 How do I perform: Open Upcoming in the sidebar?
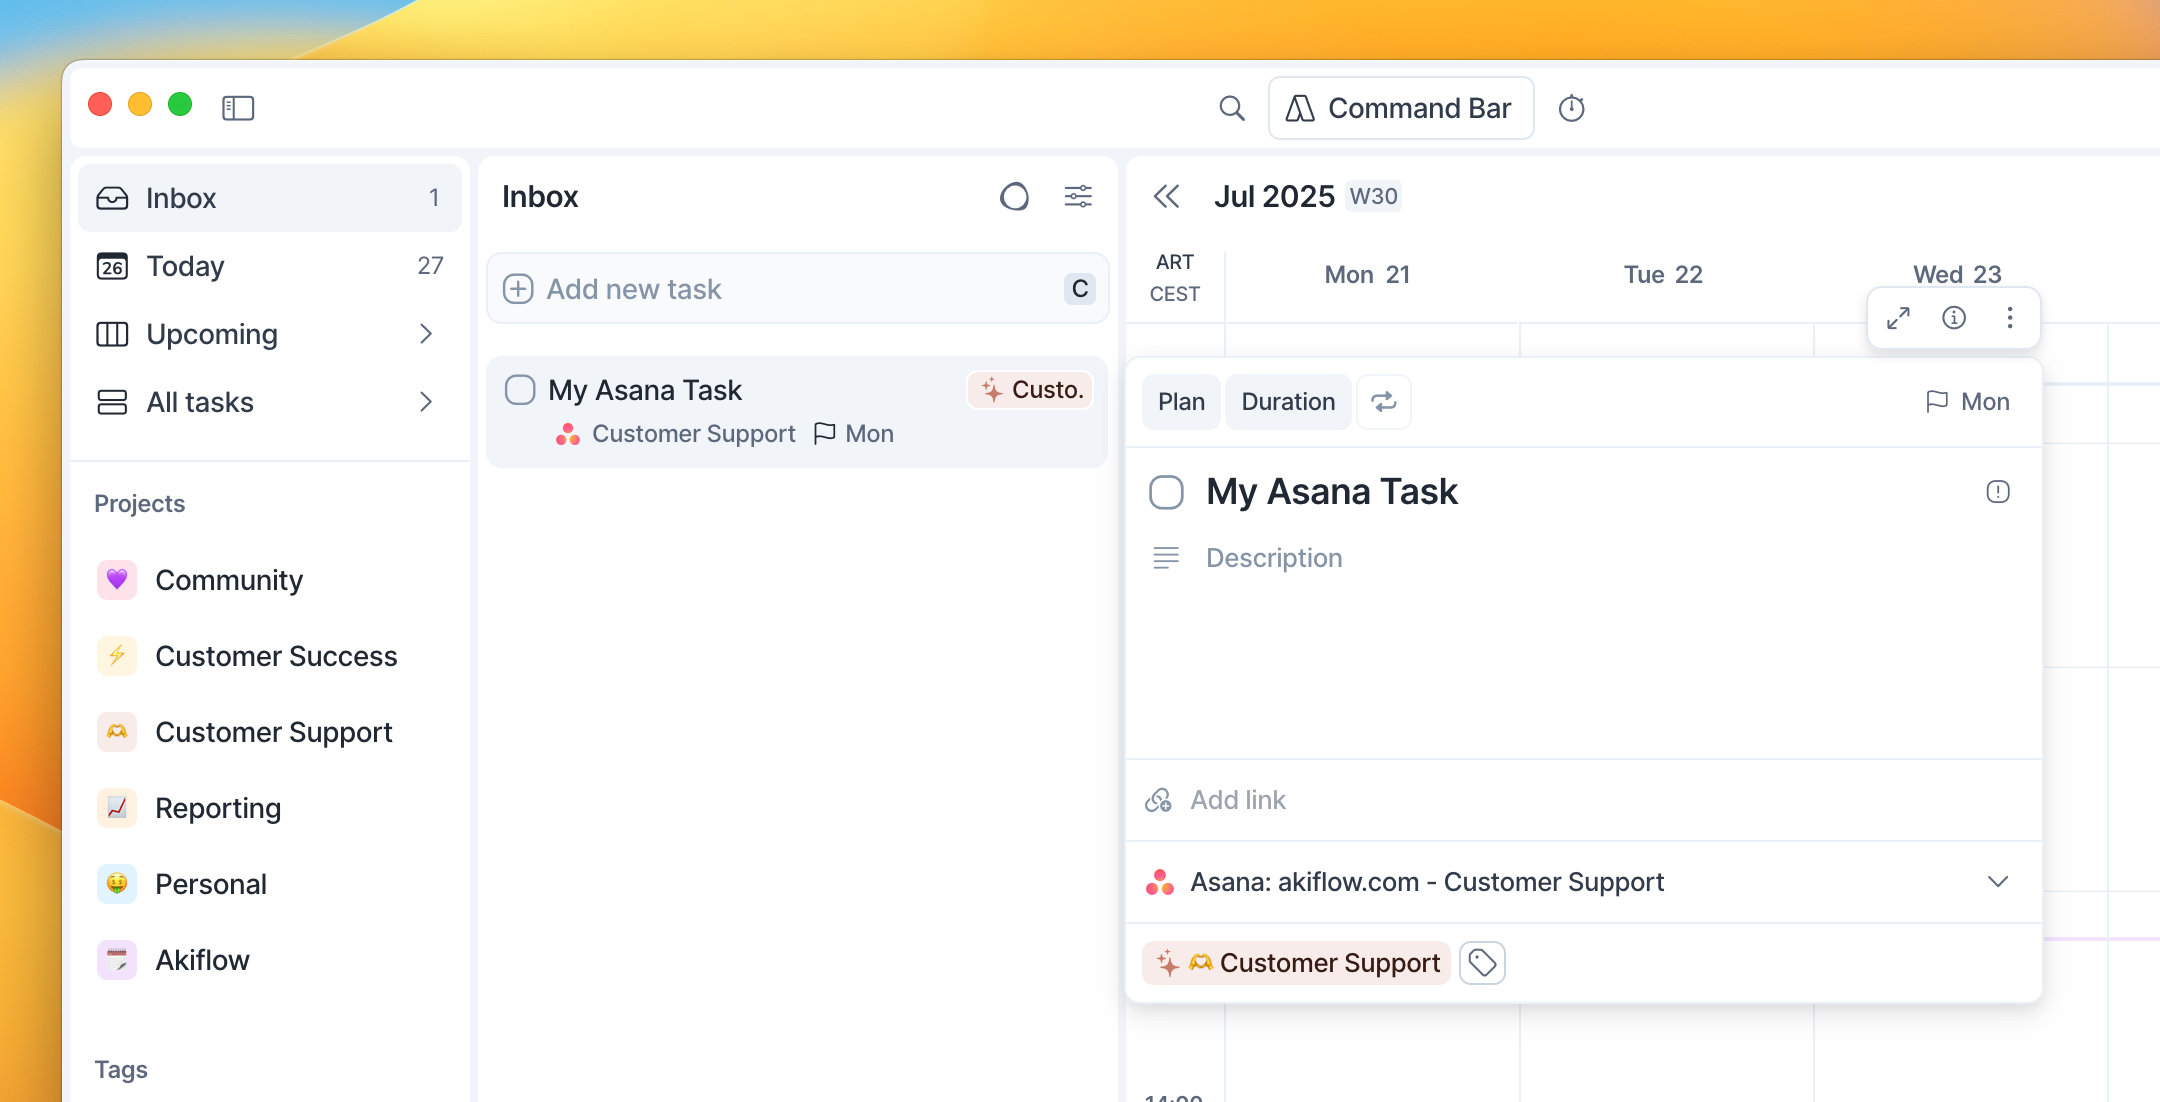tap(270, 334)
